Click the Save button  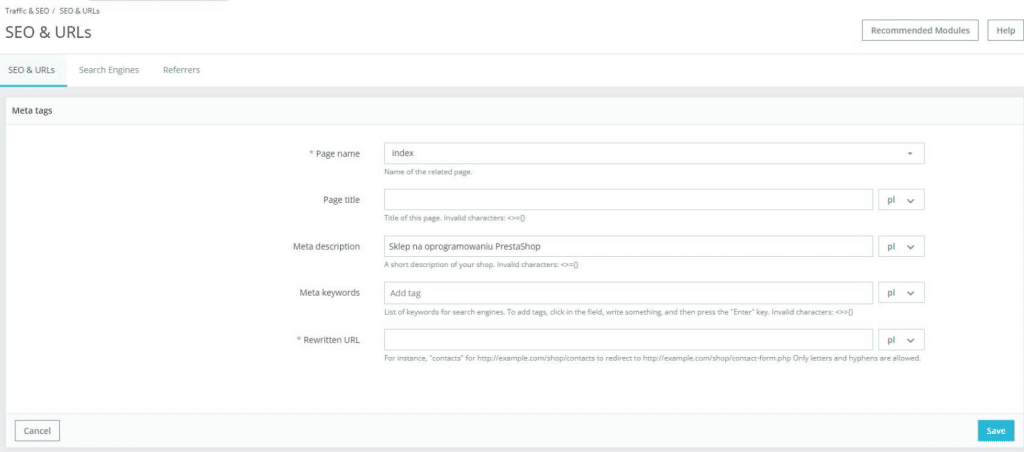(x=995, y=430)
